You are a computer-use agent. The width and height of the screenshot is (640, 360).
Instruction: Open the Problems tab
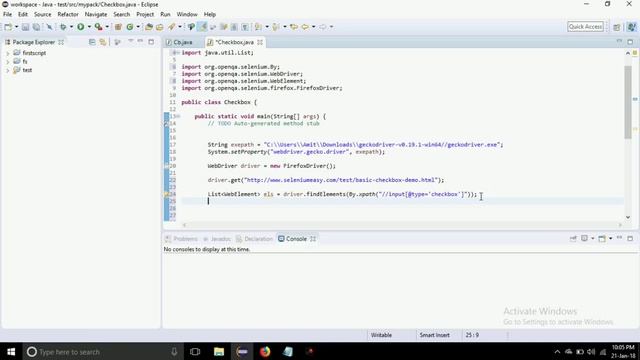[182, 239]
